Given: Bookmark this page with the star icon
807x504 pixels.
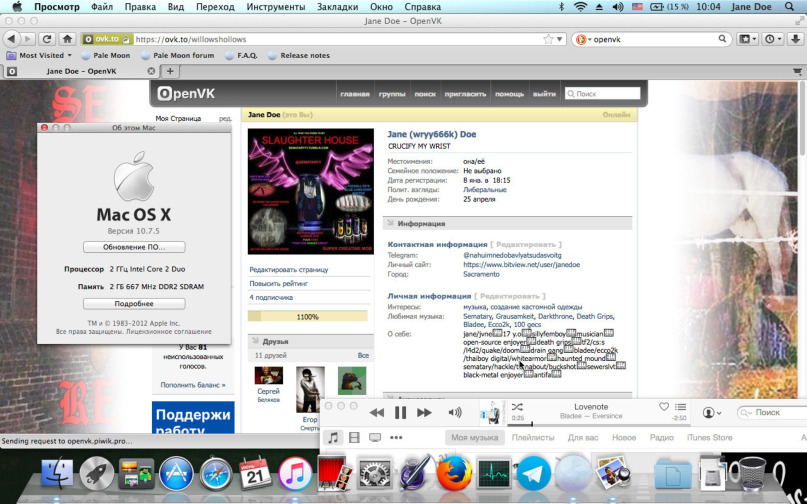Looking at the screenshot, I should tap(548, 39).
